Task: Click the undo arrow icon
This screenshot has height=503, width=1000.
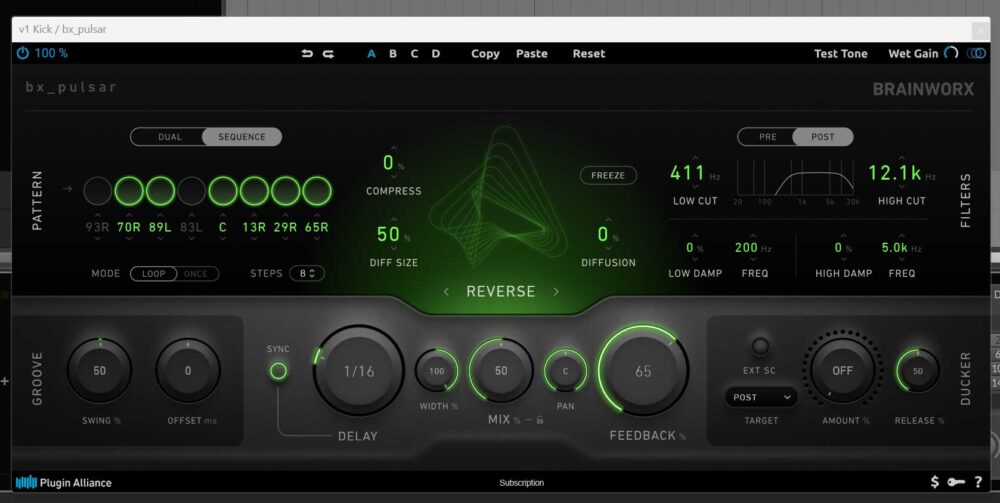Action: [307, 54]
